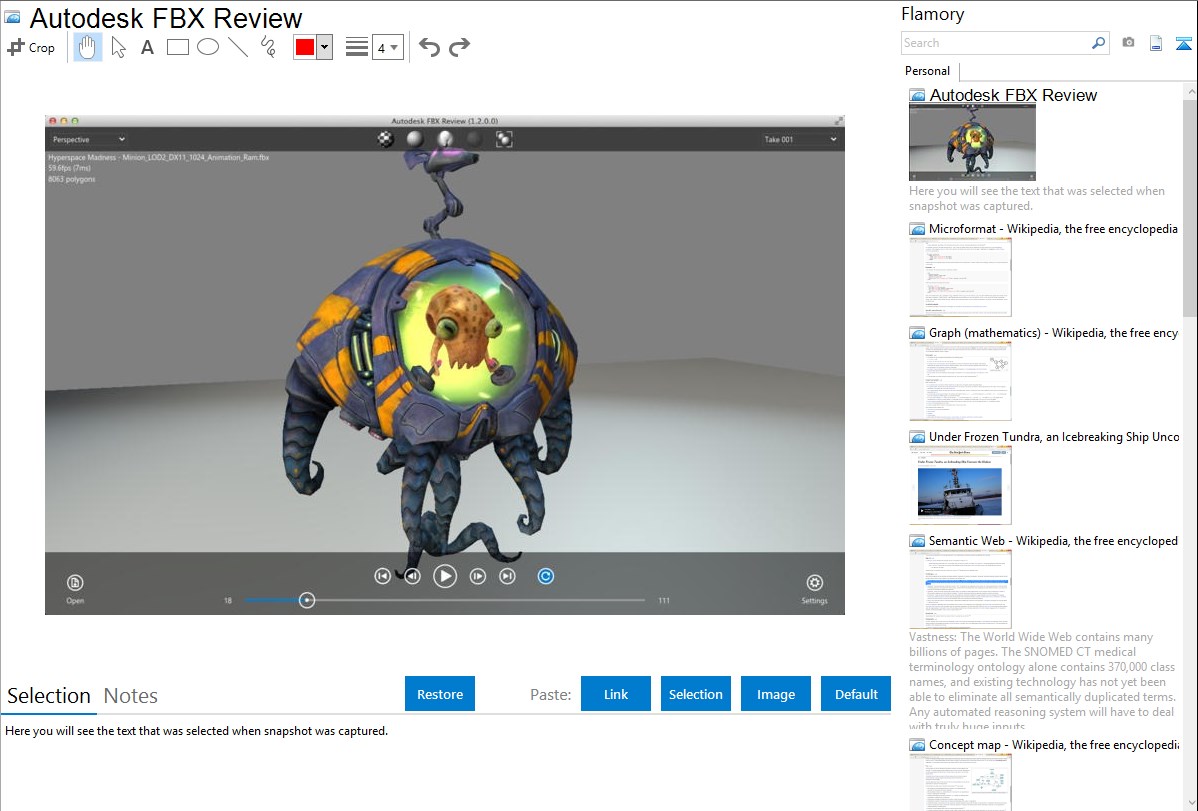This screenshot has width=1198, height=811.
Task: Open the Semantic Web snapshot title
Action: 1053,540
